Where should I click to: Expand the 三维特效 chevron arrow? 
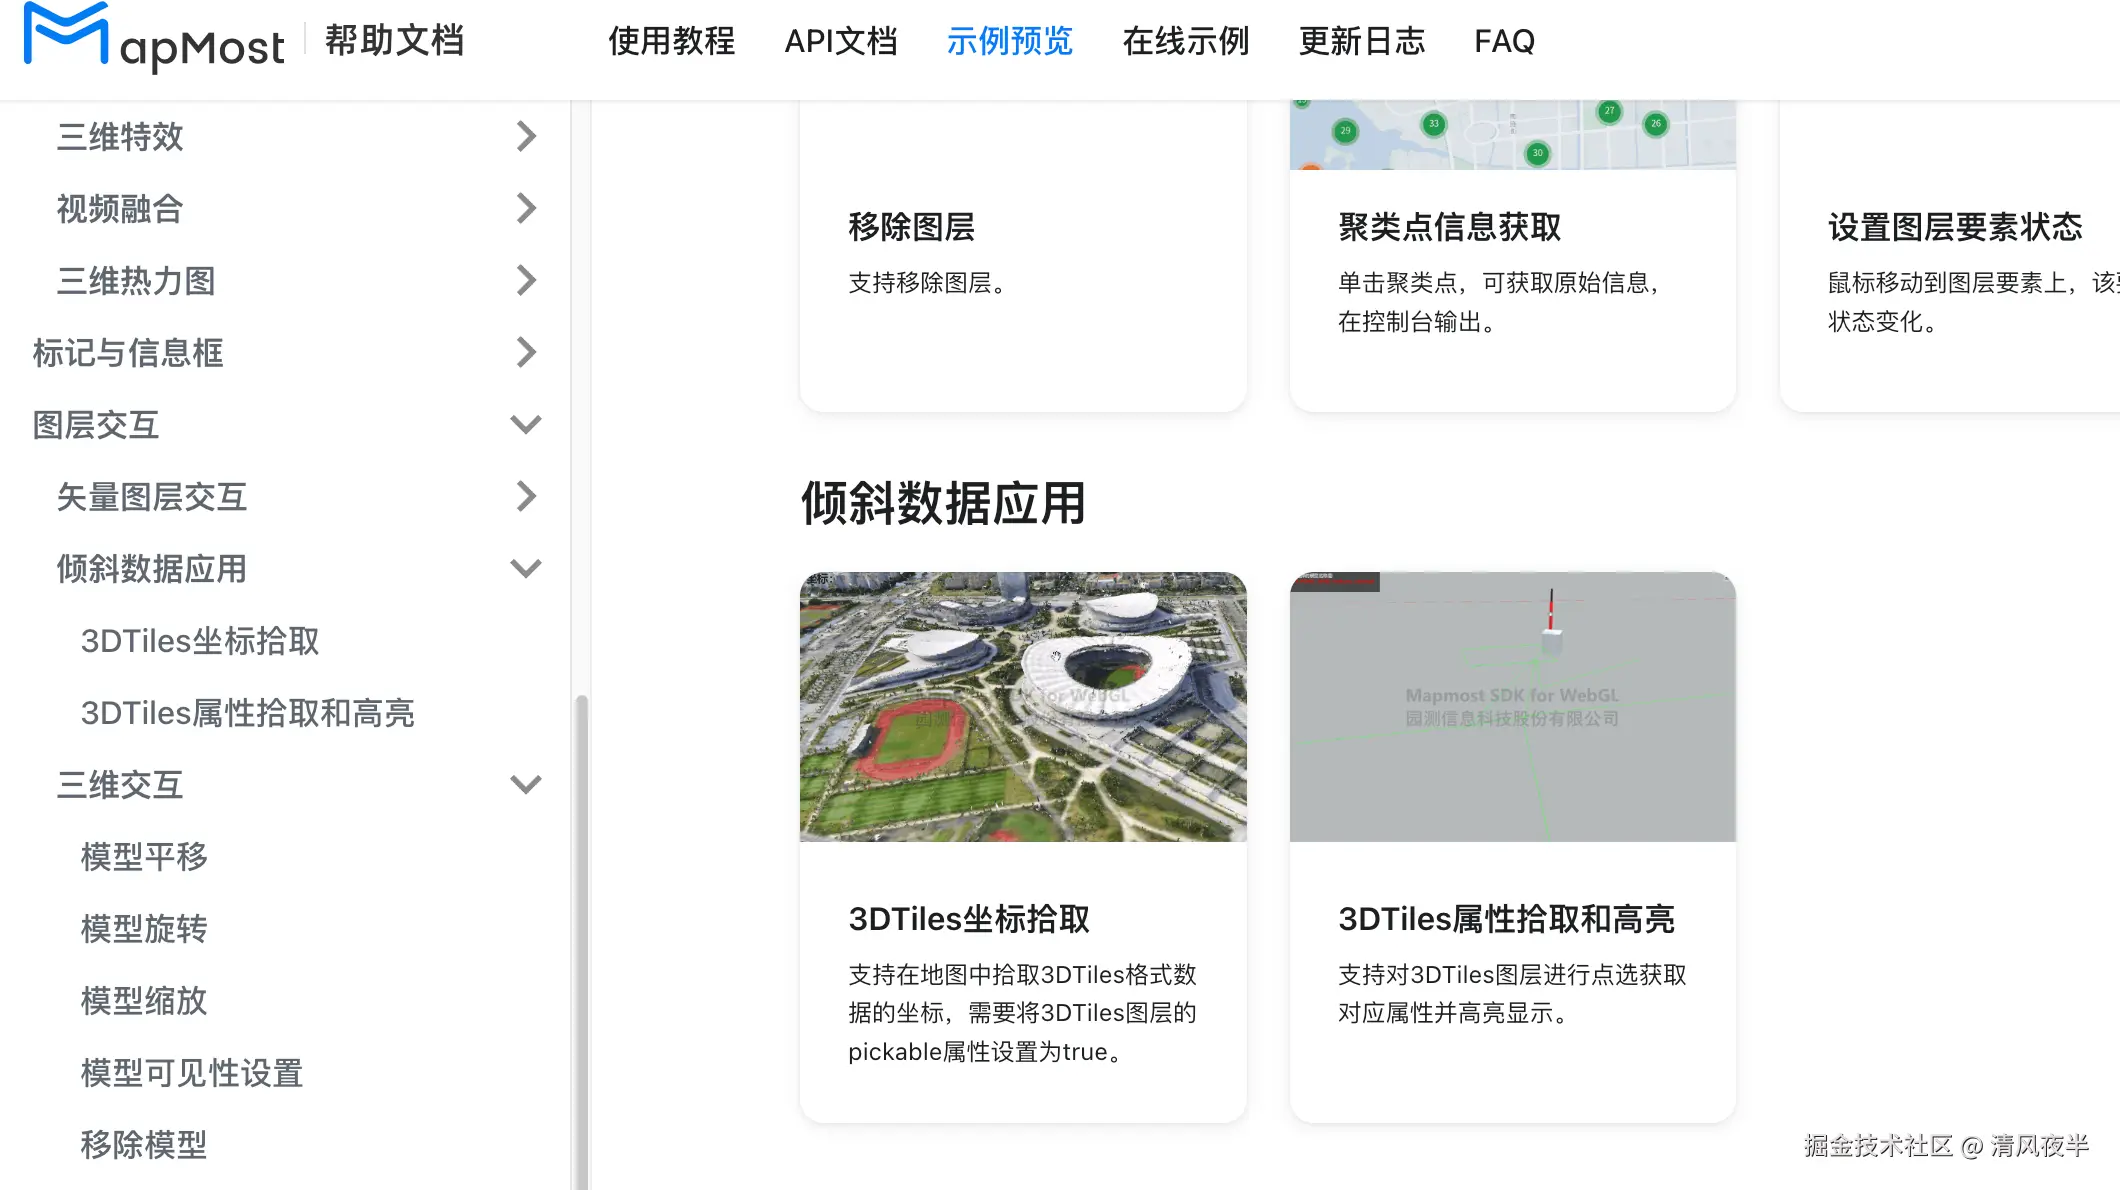(x=526, y=136)
